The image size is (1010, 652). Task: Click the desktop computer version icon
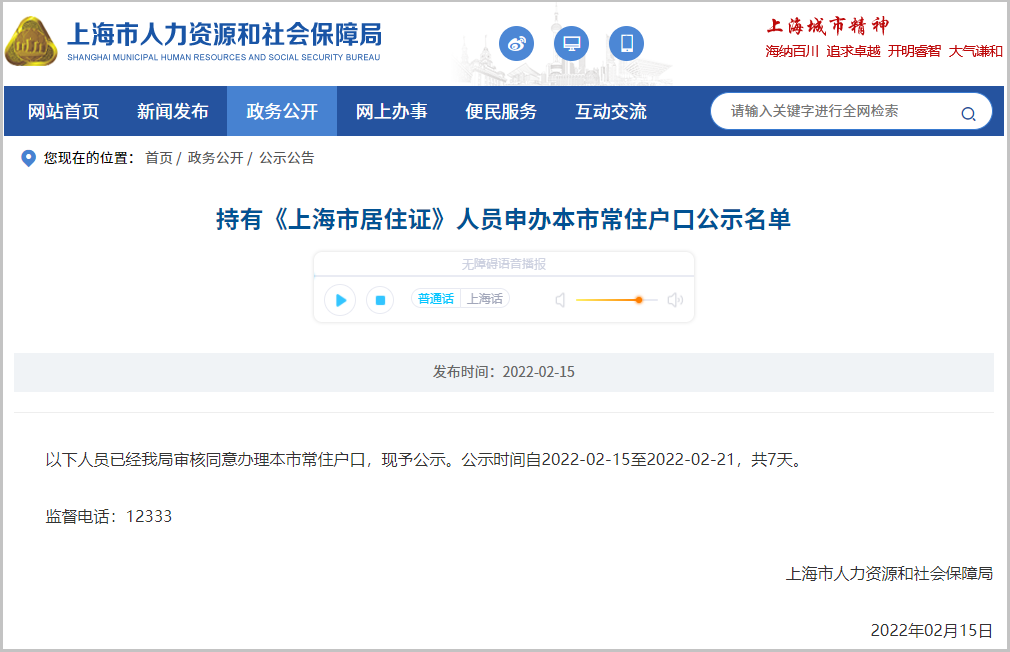coord(571,44)
